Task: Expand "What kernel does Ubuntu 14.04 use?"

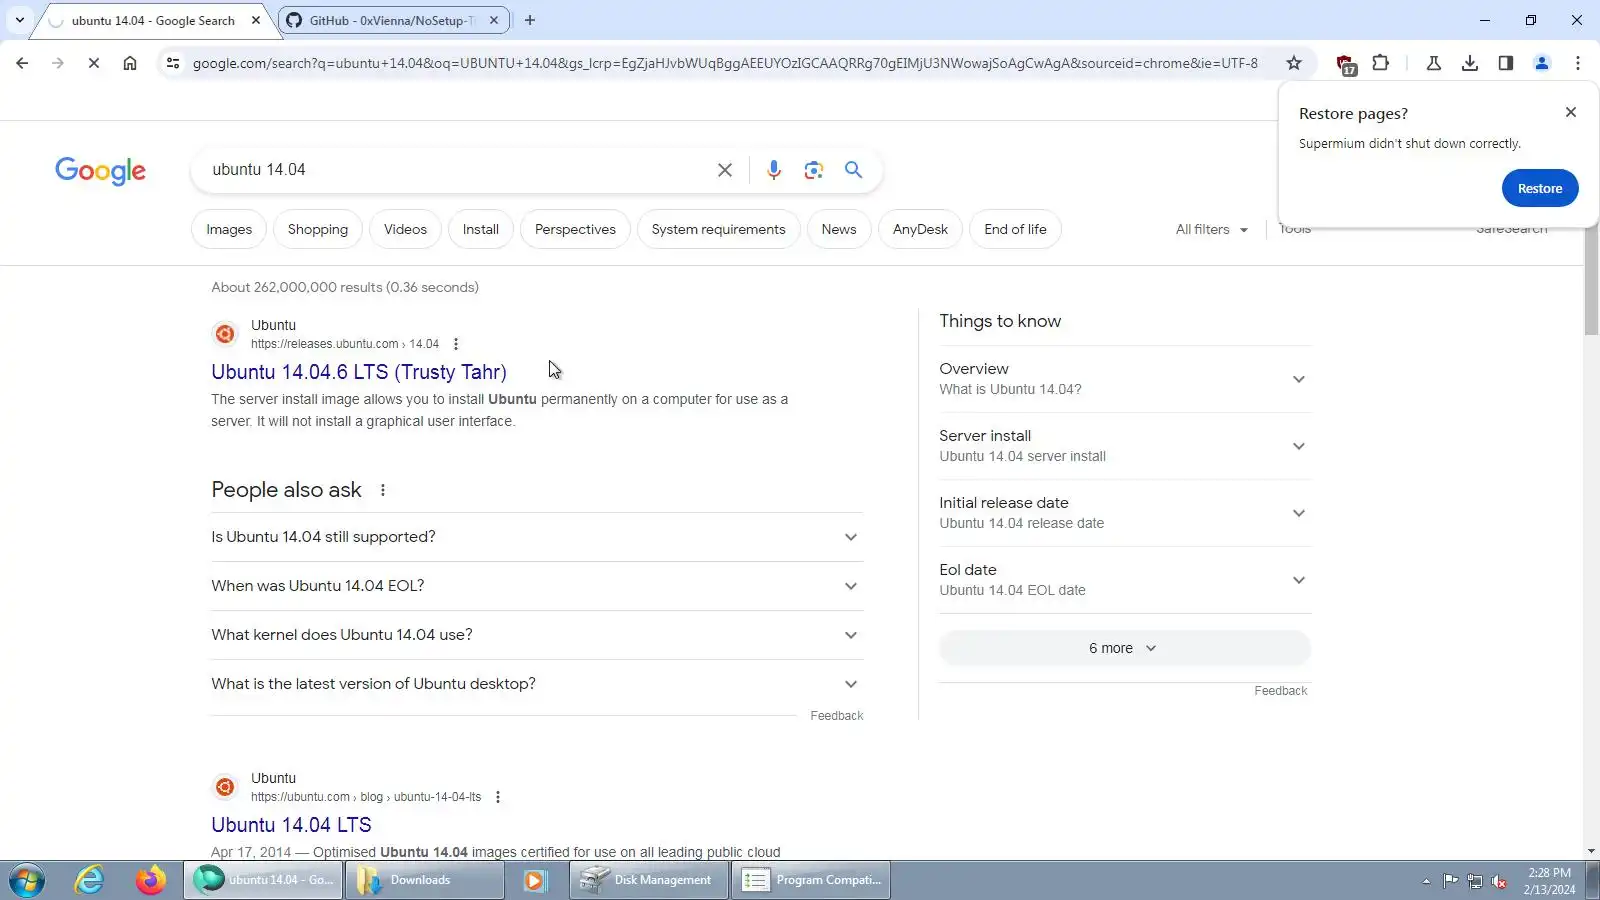Action: (537, 635)
